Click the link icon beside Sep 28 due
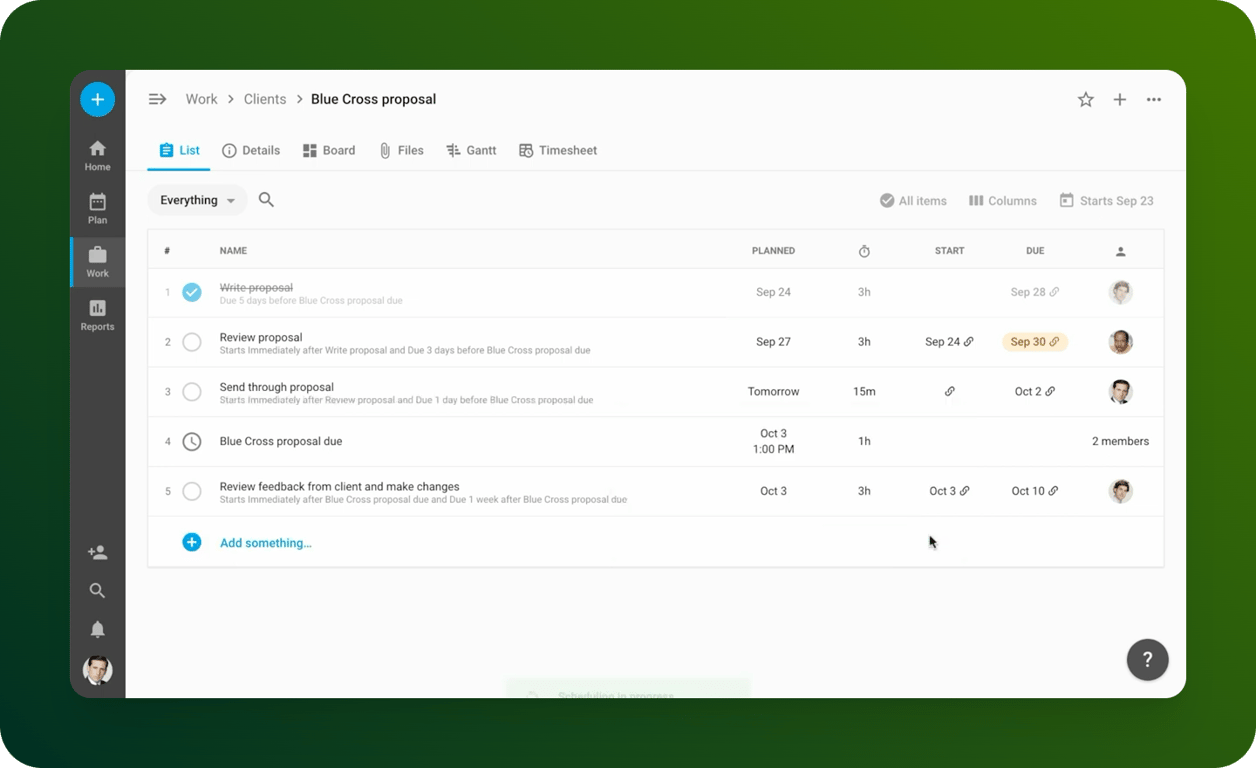 coord(1054,292)
